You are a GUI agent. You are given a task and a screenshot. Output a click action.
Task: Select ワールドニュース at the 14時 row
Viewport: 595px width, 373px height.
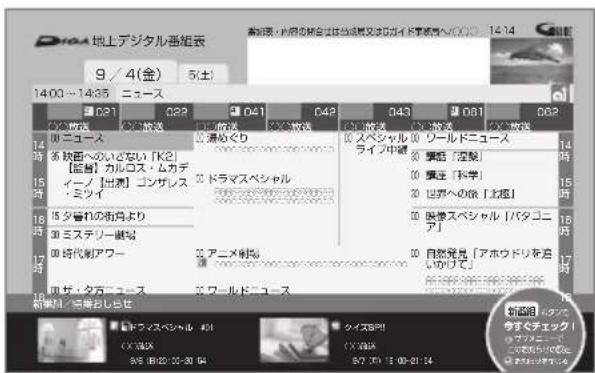point(485,140)
